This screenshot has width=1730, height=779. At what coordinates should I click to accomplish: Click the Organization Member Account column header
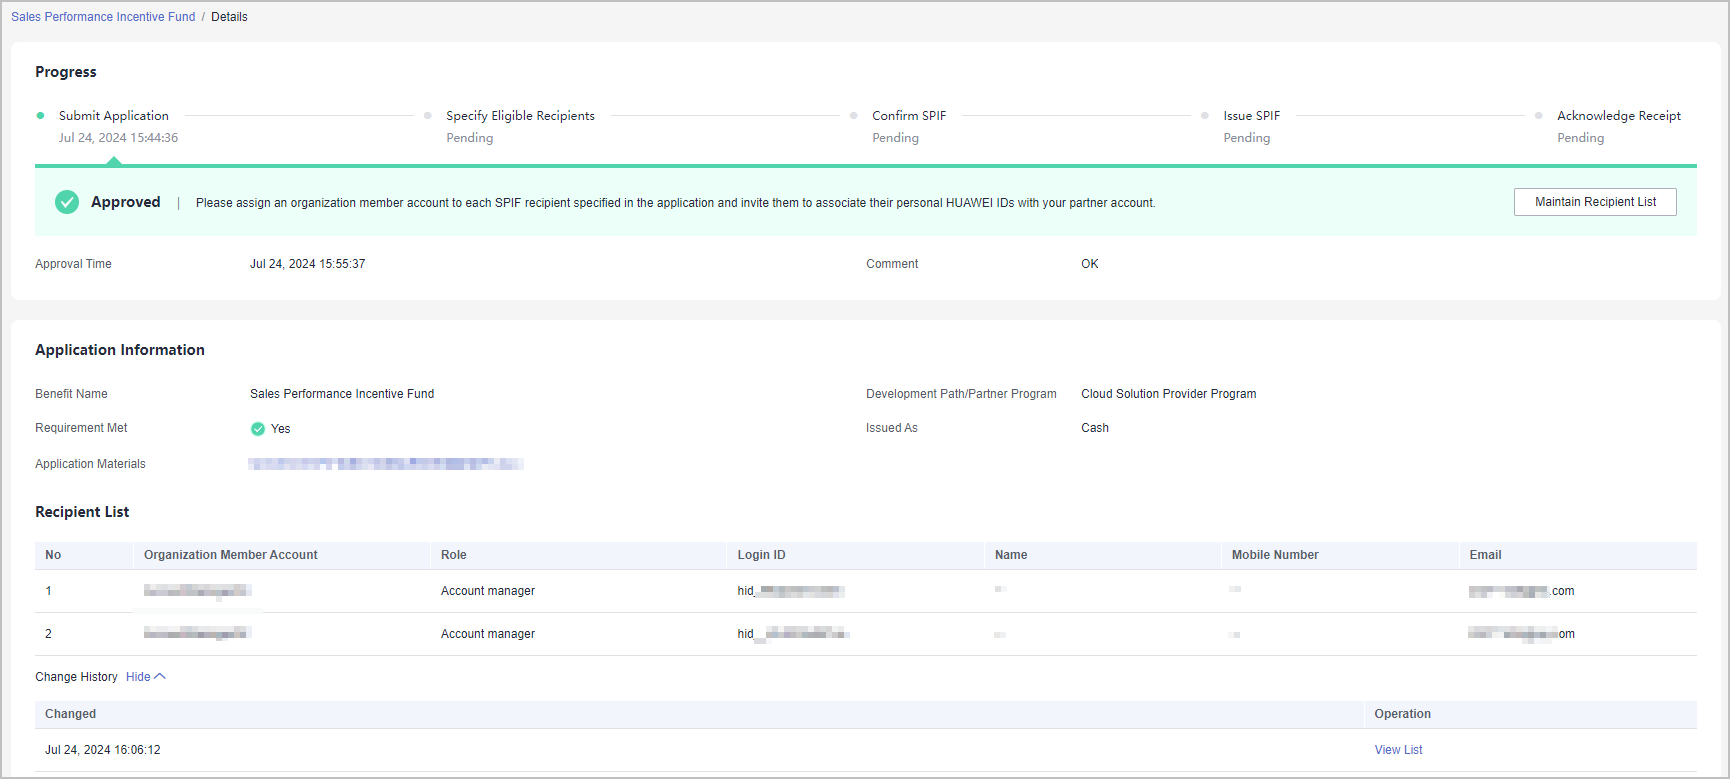pos(231,555)
